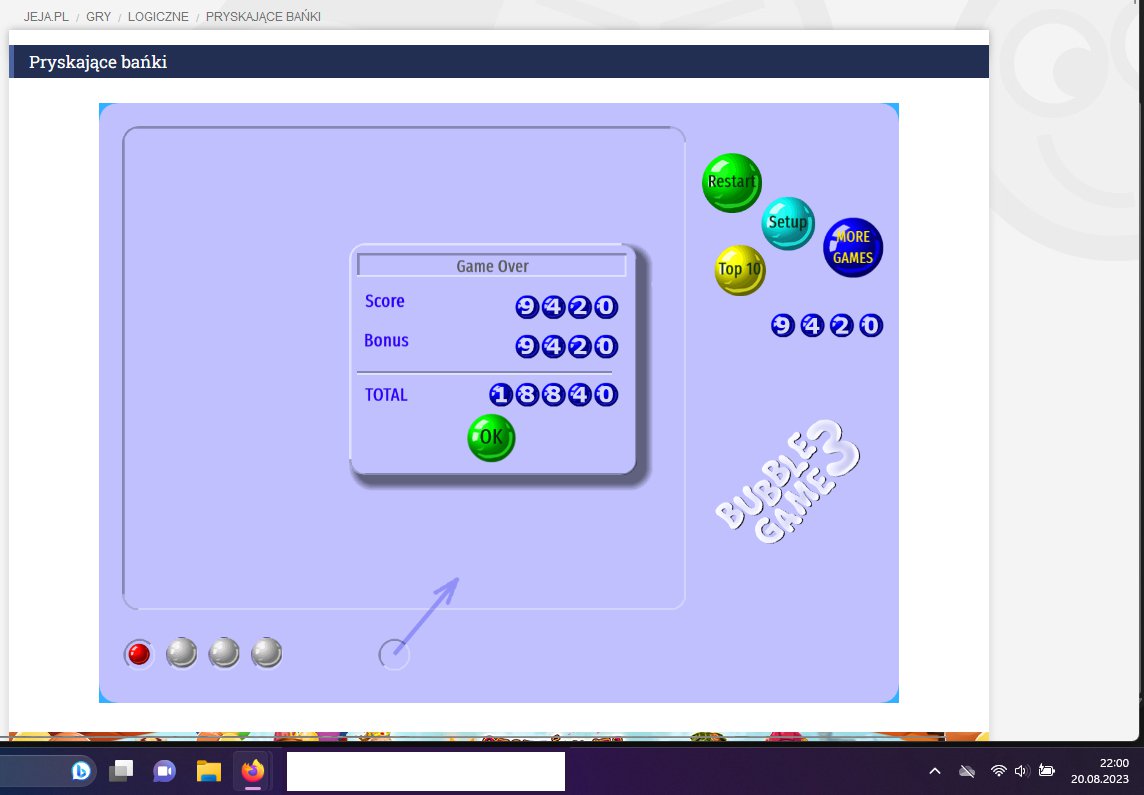Click the Game Over dialog title
Screen dimensions: 1144x795
492,266
